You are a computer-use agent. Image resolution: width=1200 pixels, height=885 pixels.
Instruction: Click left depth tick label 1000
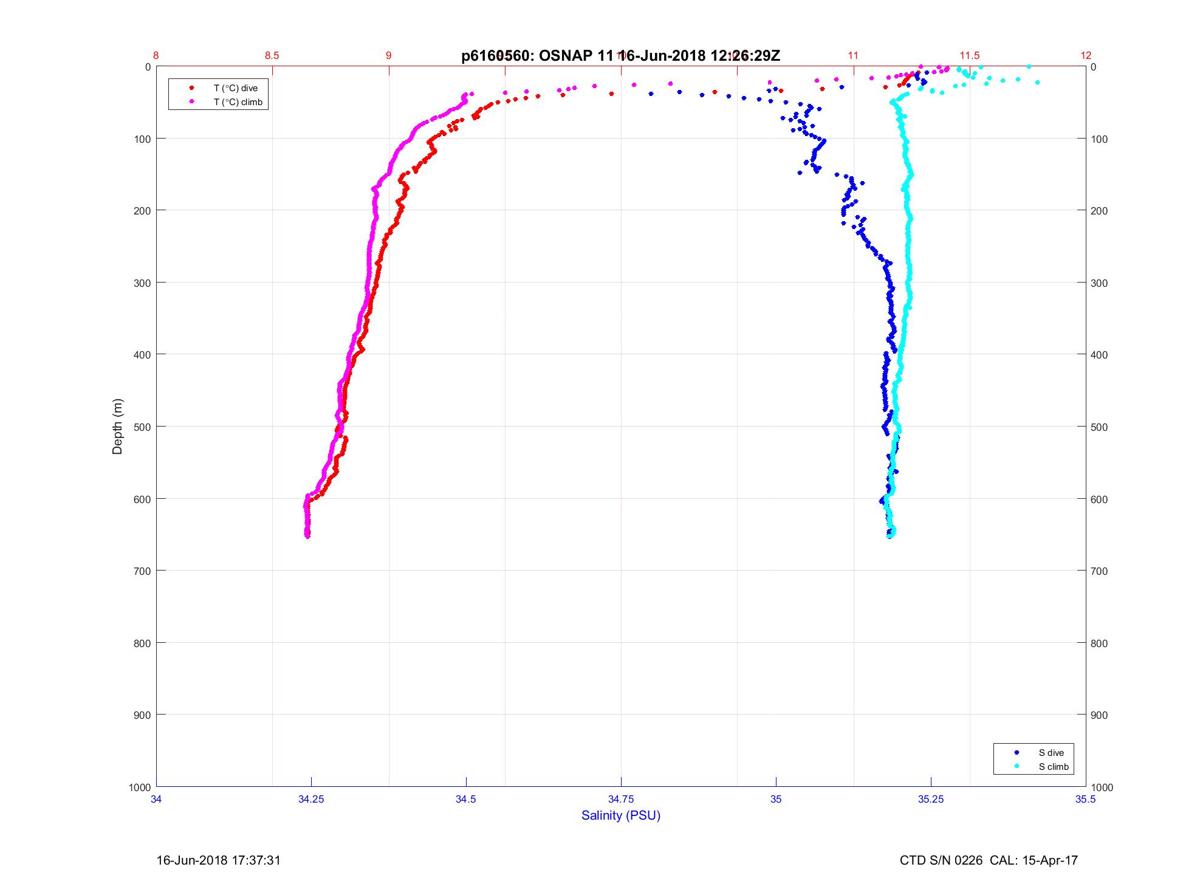(x=139, y=787)
